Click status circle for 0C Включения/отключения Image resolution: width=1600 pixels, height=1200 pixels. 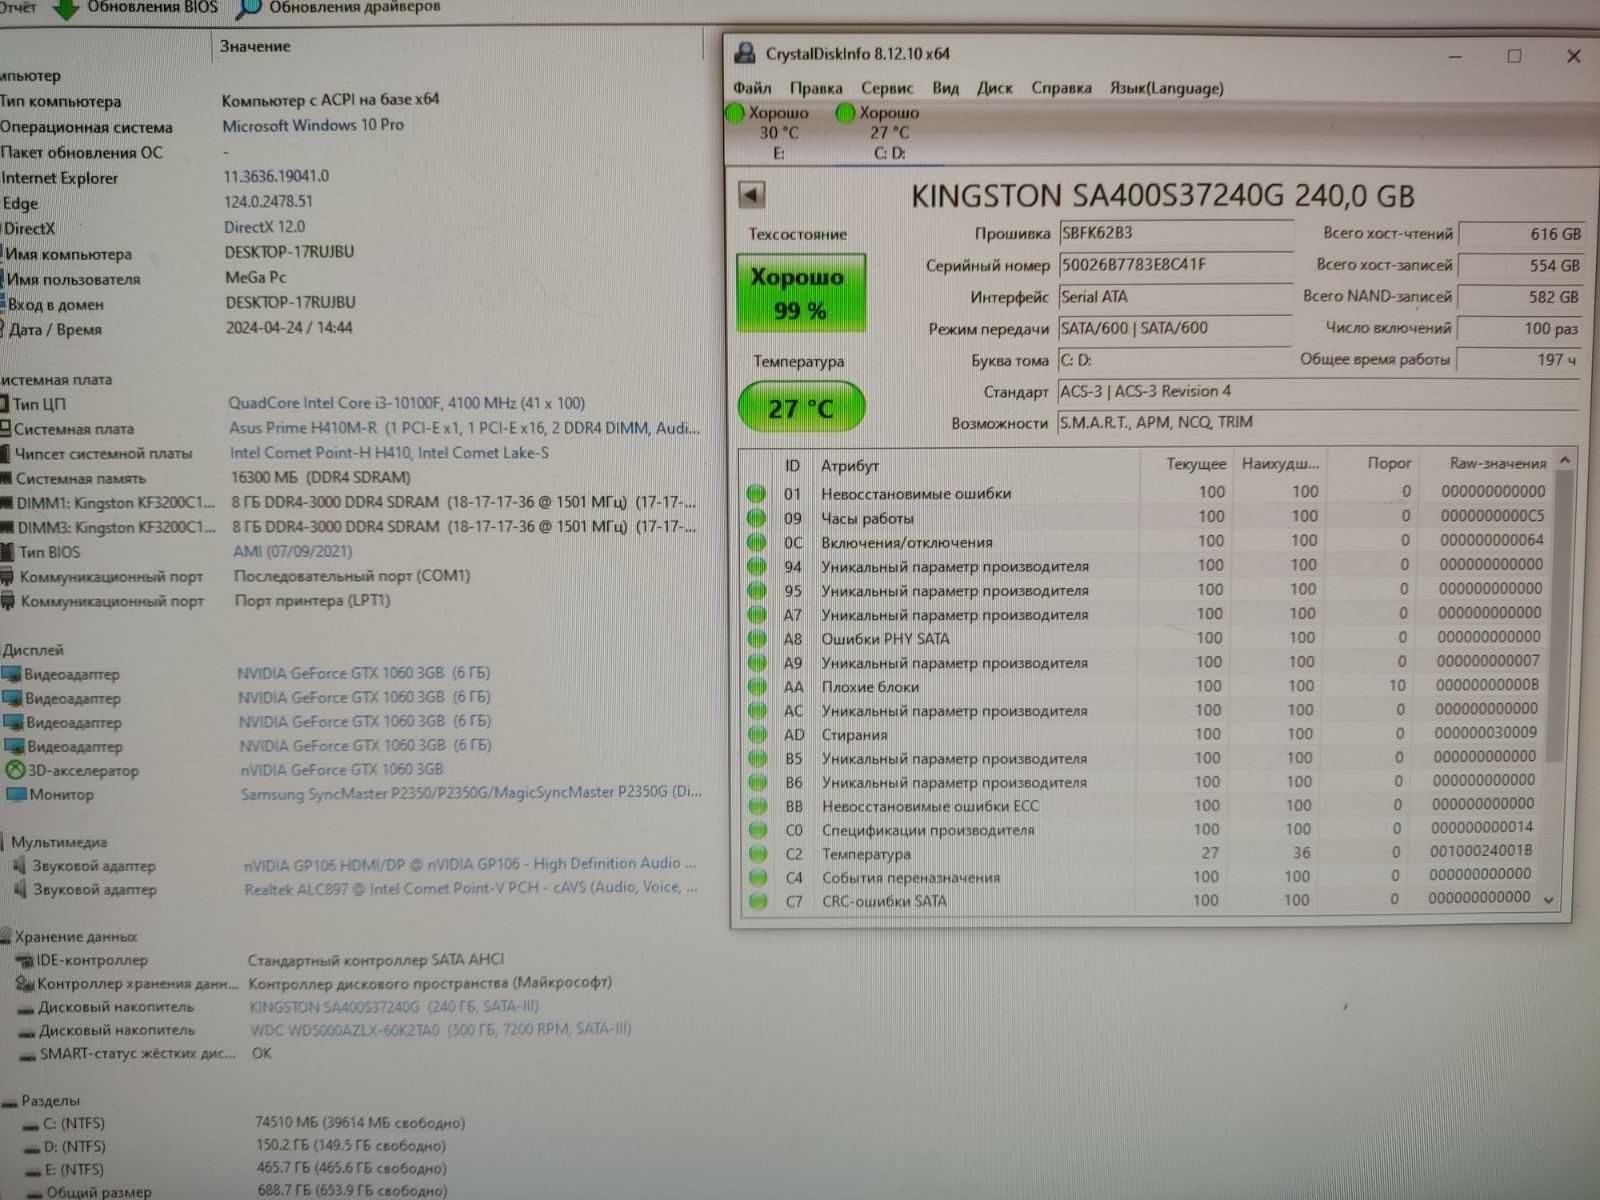click(x=756, y=542)
